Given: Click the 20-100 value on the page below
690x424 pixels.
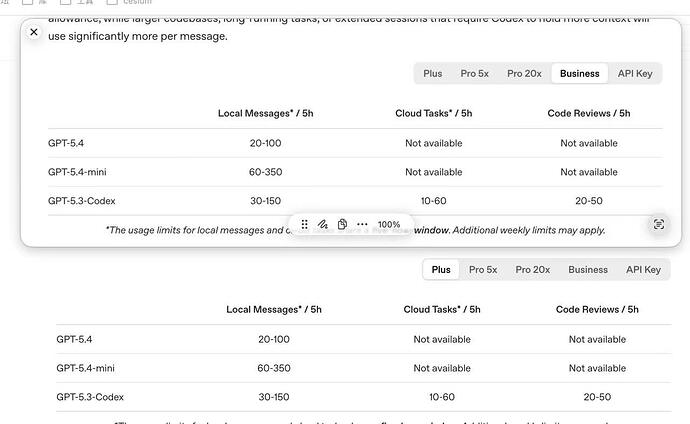Looking at the screenshot, I should point(274,339).
